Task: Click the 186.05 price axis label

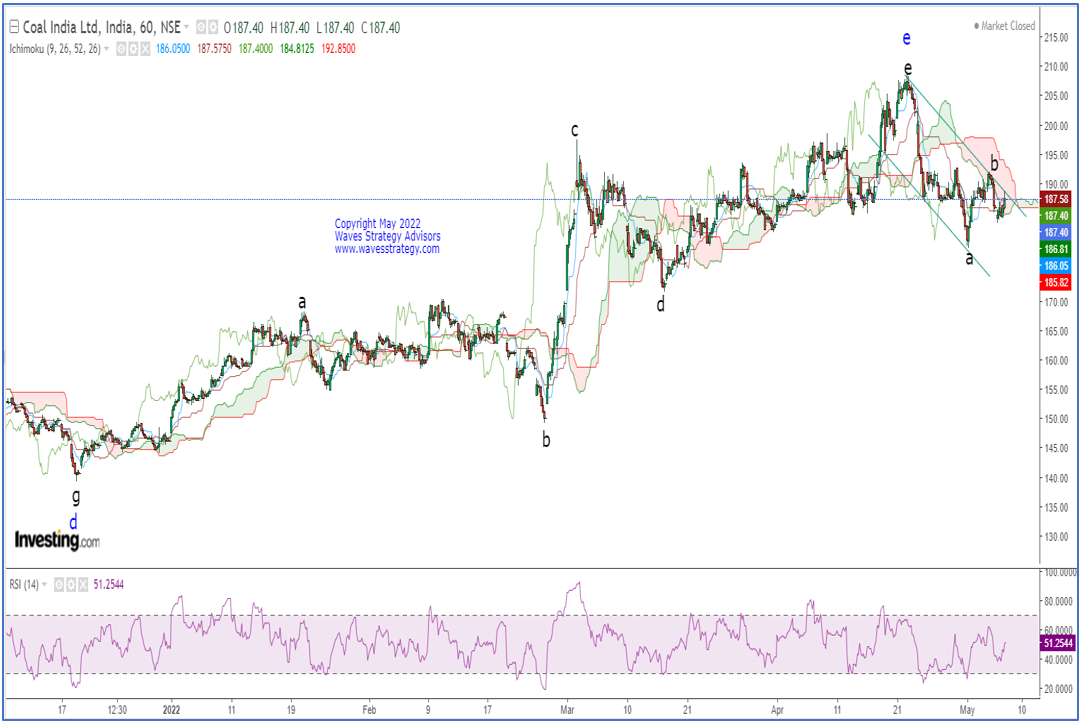Action: (x=1055, y=266)
